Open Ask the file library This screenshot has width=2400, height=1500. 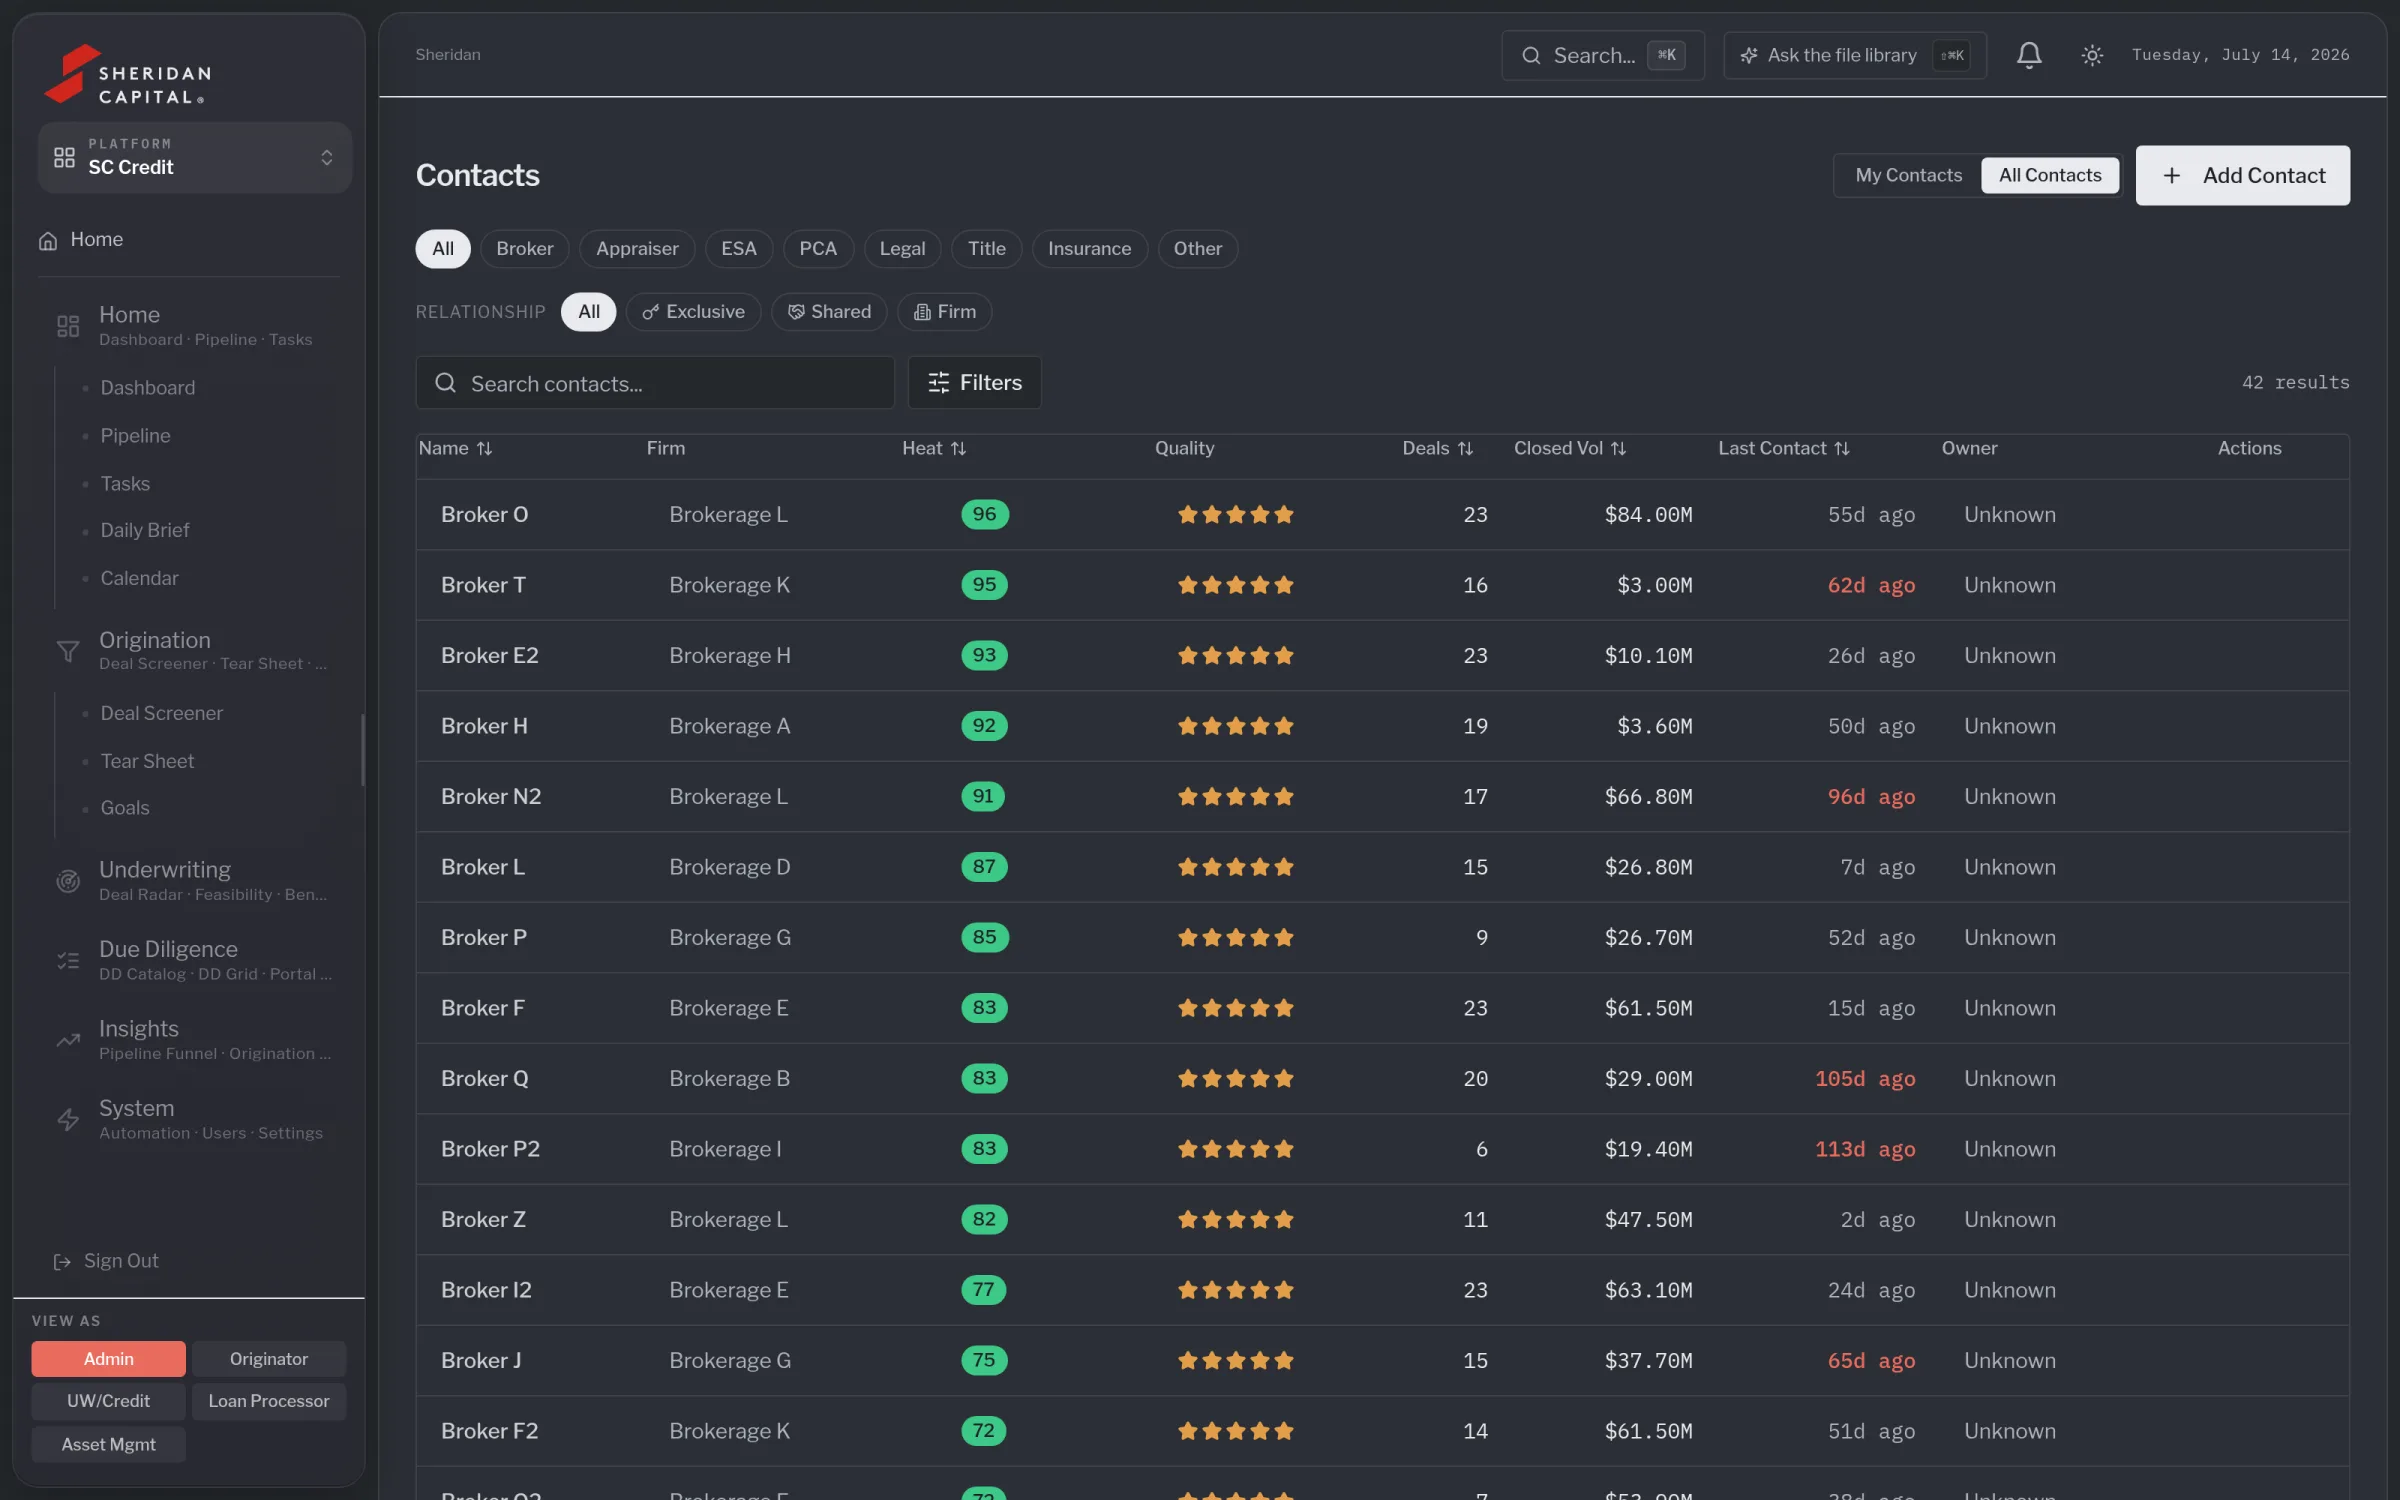click(1854, 55)
